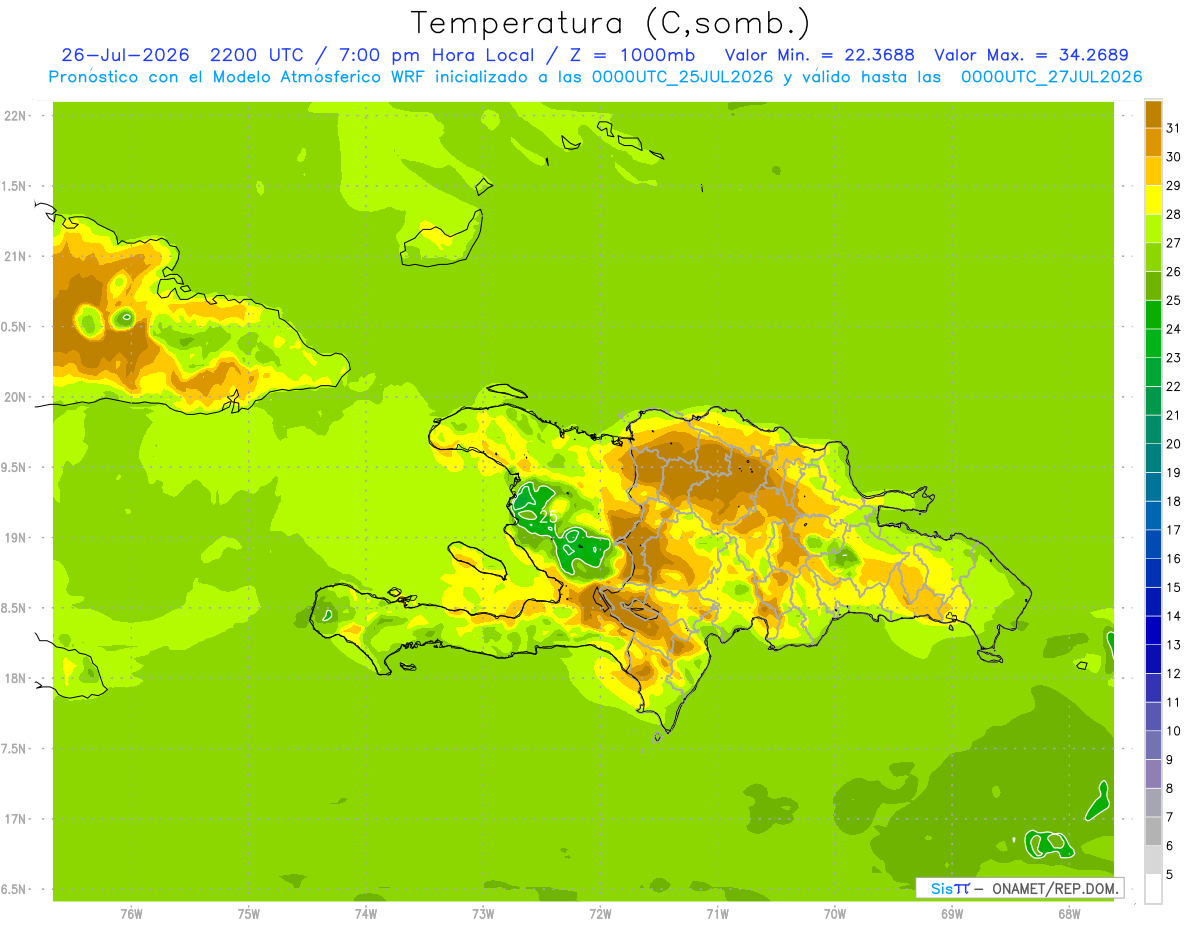1200x927 pixels.
Task: Click the yellow legend swatch between 28 and 29
Action: 1153,200
